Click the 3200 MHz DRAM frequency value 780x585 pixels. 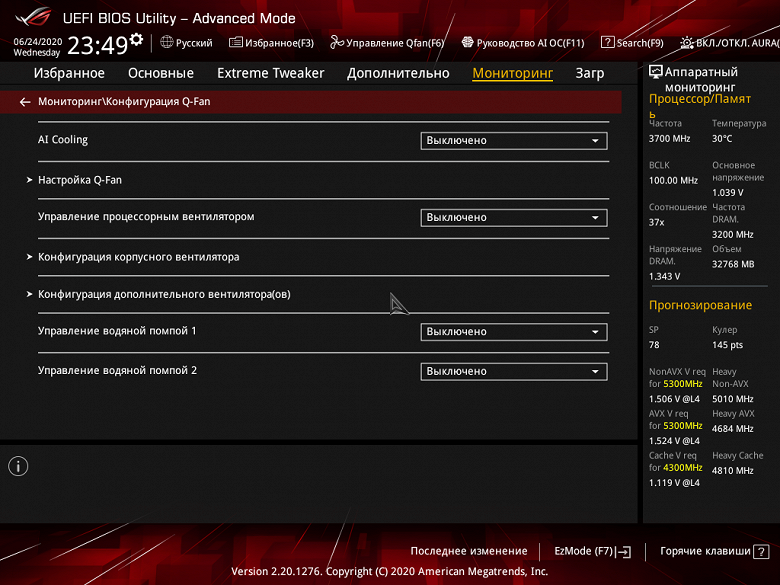(x=732, y=234)
